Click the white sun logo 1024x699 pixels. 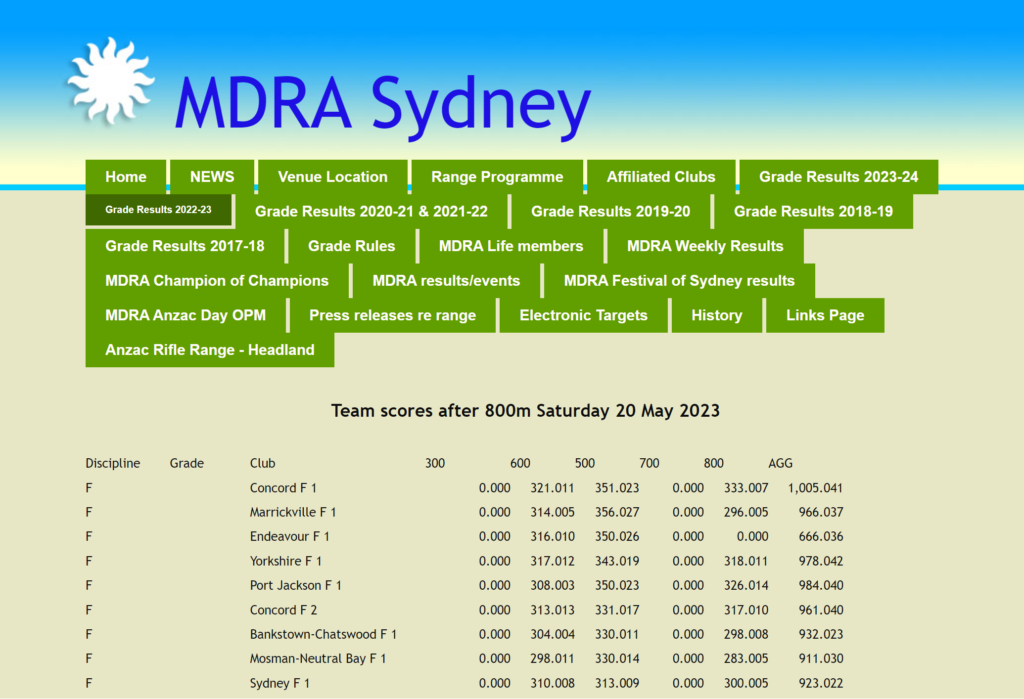pyautogui.click(x=111, y=80)
